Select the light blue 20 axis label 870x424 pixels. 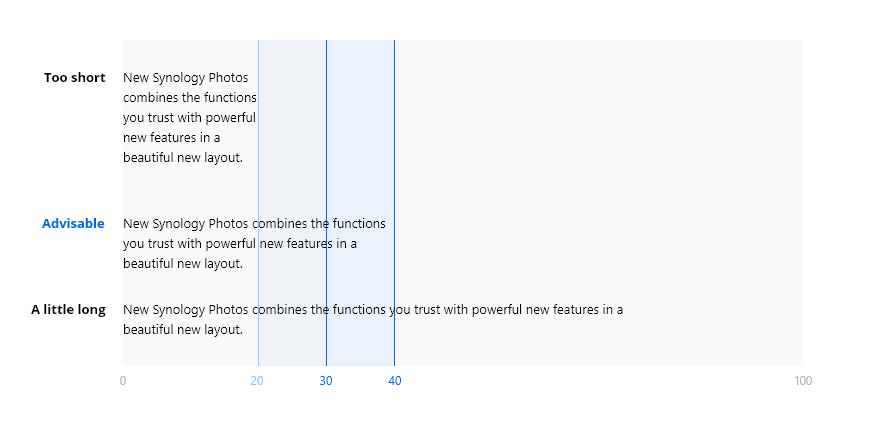coord(257,381)
